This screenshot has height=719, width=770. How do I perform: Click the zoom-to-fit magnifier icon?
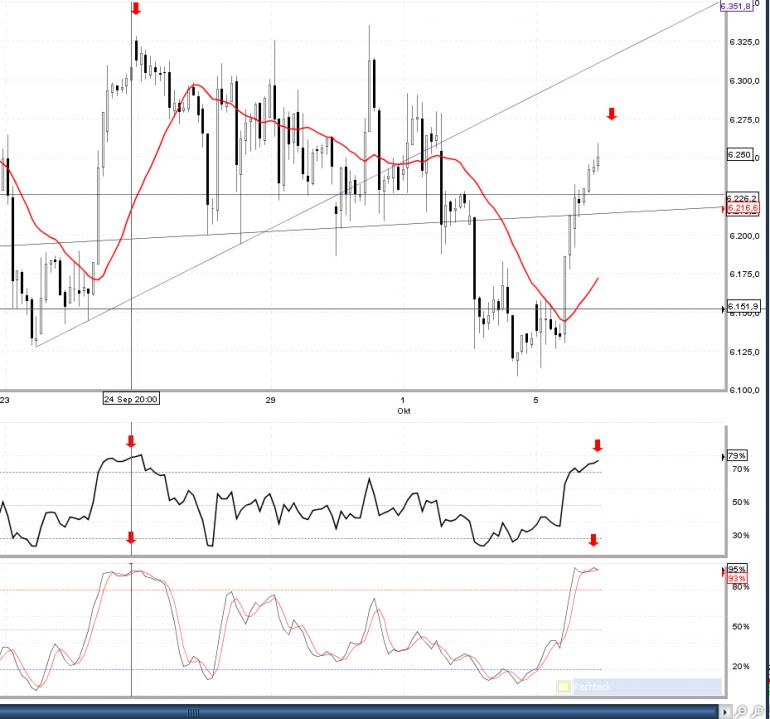tap(758, 711)
